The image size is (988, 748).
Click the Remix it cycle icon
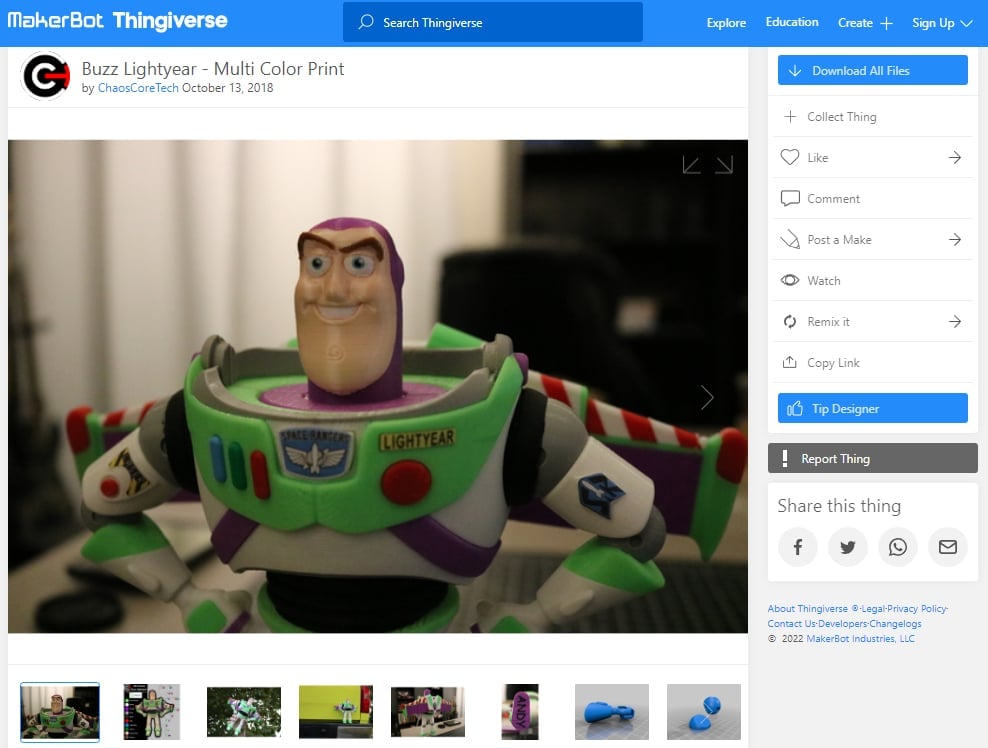click(790, 321)
